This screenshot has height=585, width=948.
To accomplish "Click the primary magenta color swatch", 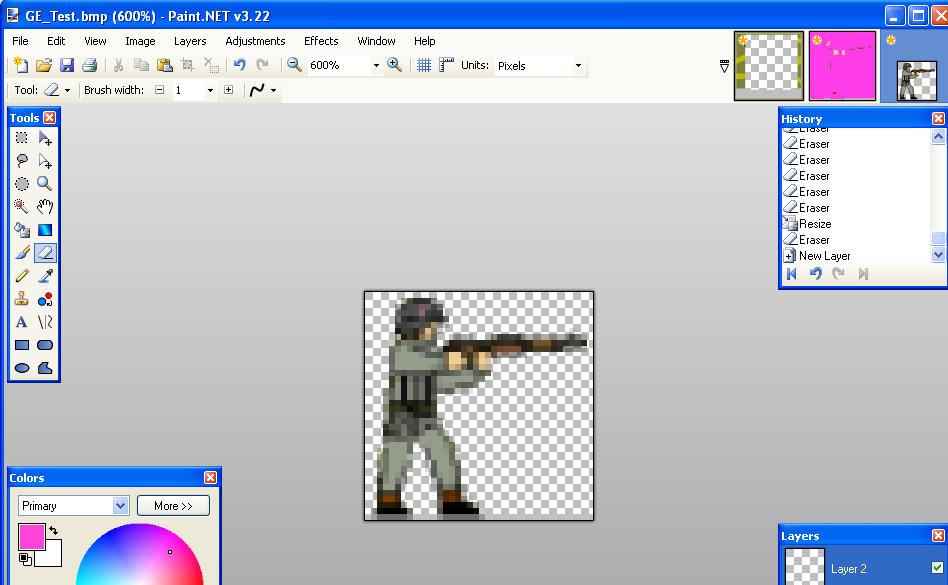I will point(31,537).
